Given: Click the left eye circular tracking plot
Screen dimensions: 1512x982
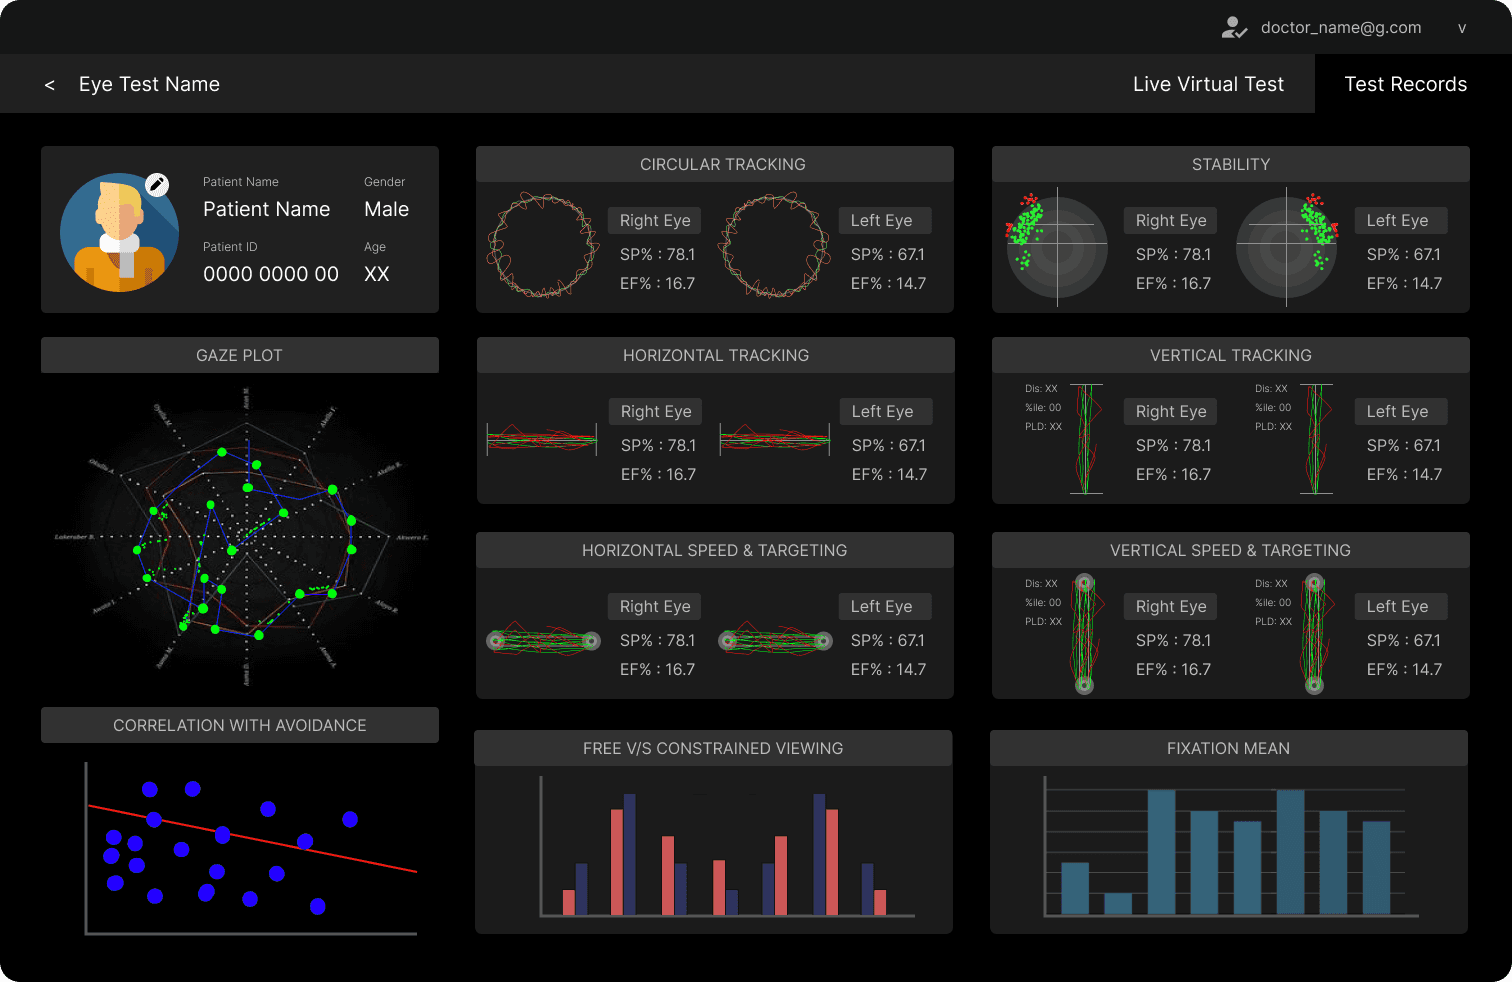Looking at the screenshot, I should 774,245.
